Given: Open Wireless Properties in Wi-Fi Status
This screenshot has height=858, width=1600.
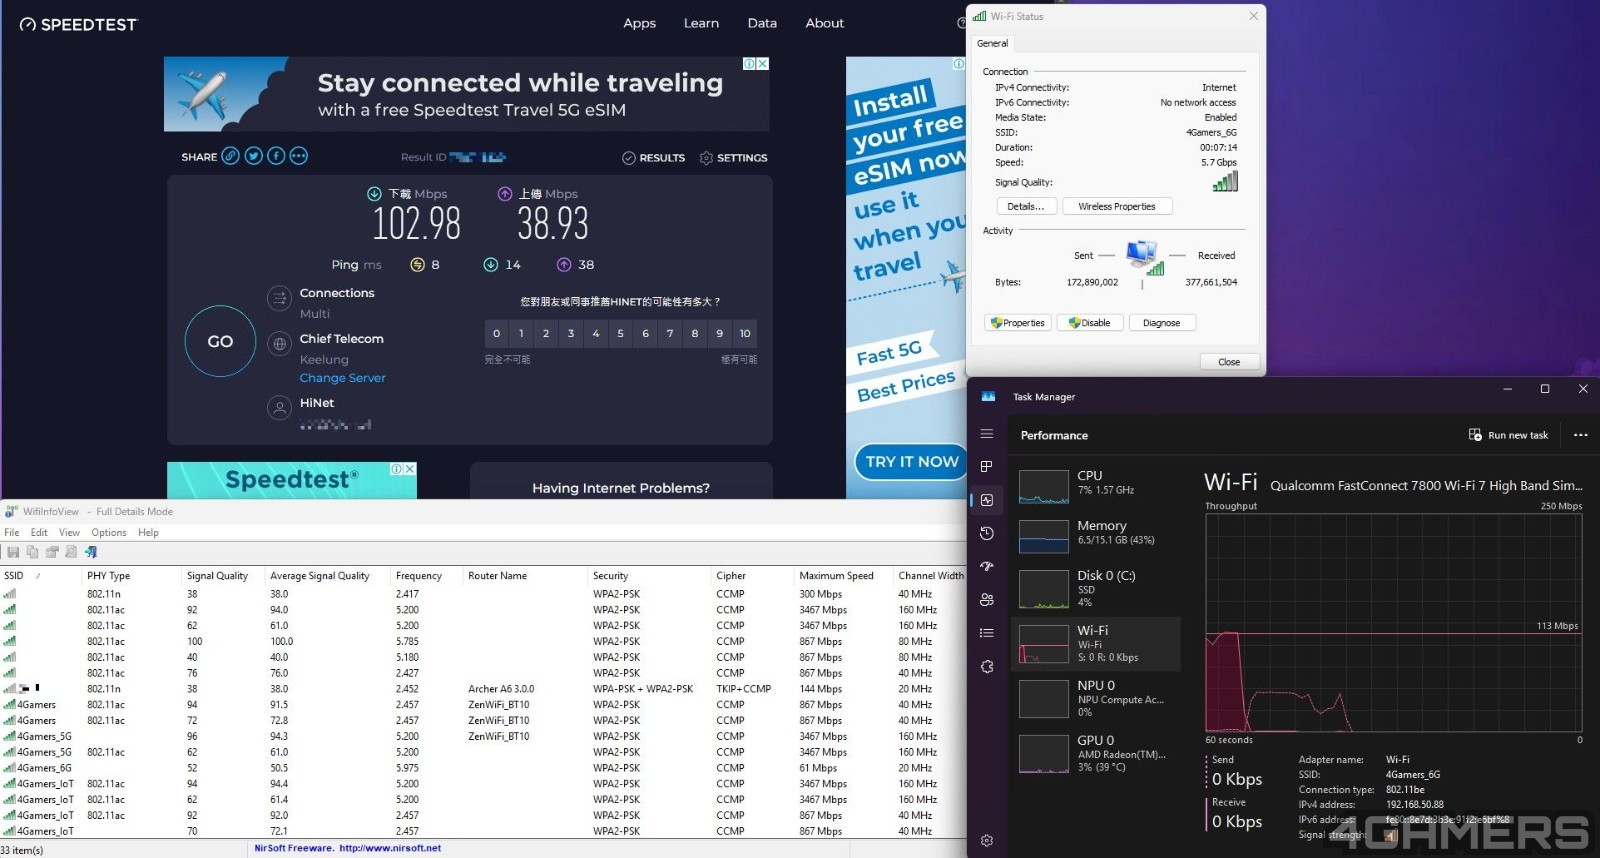Looking at the screenshot, I should tap(1117, 206).
